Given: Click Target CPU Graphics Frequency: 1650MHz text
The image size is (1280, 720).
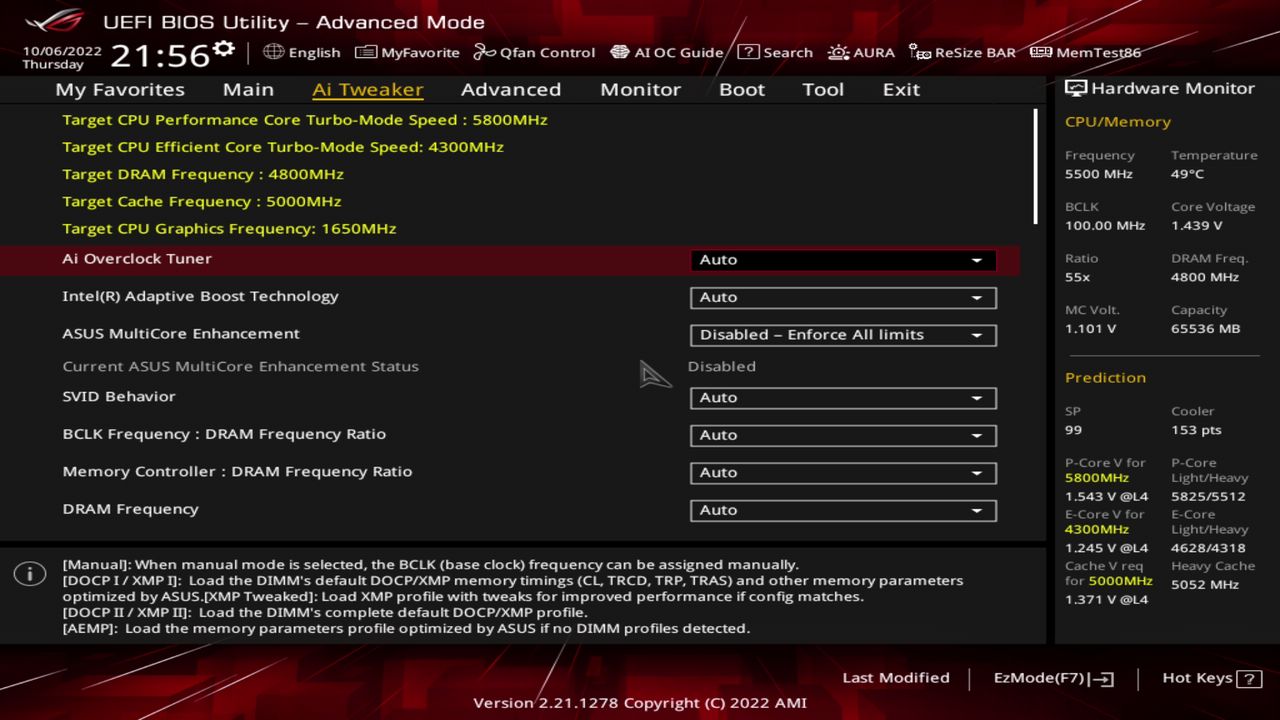Looking at the screenshot, I should point(229,228).
